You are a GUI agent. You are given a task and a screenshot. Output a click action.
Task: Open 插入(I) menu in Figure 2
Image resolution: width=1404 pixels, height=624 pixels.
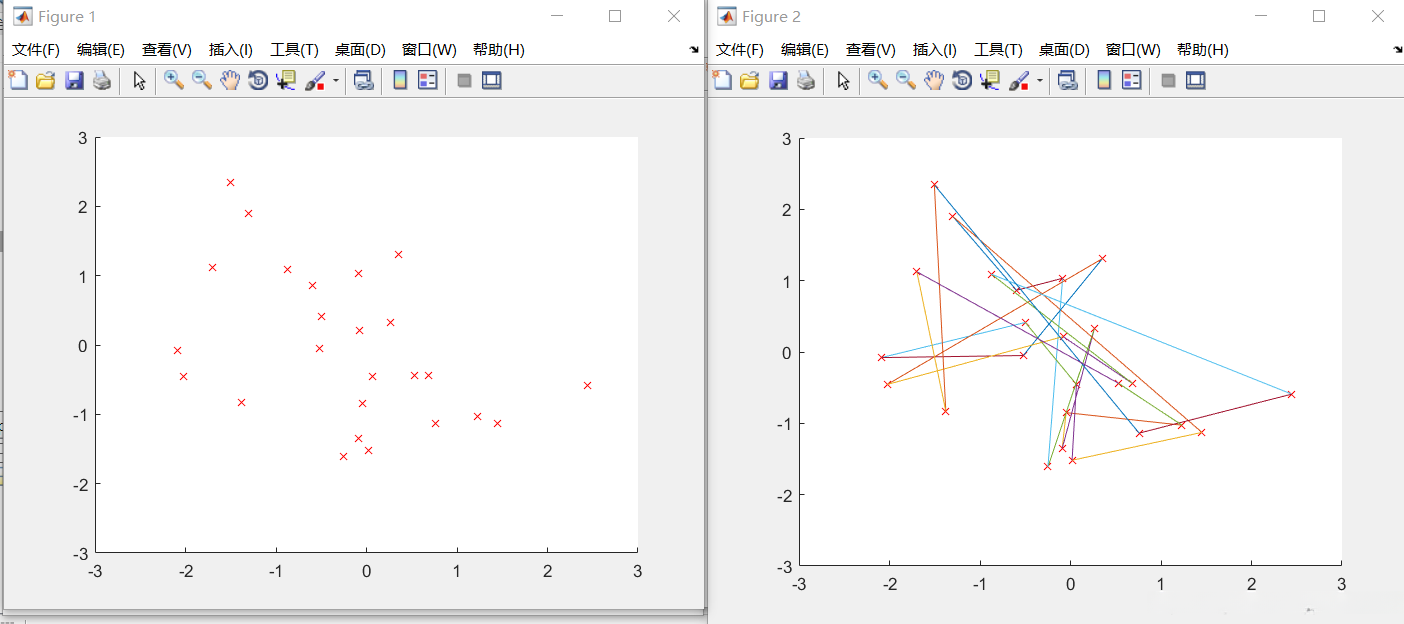coord(935,50)
